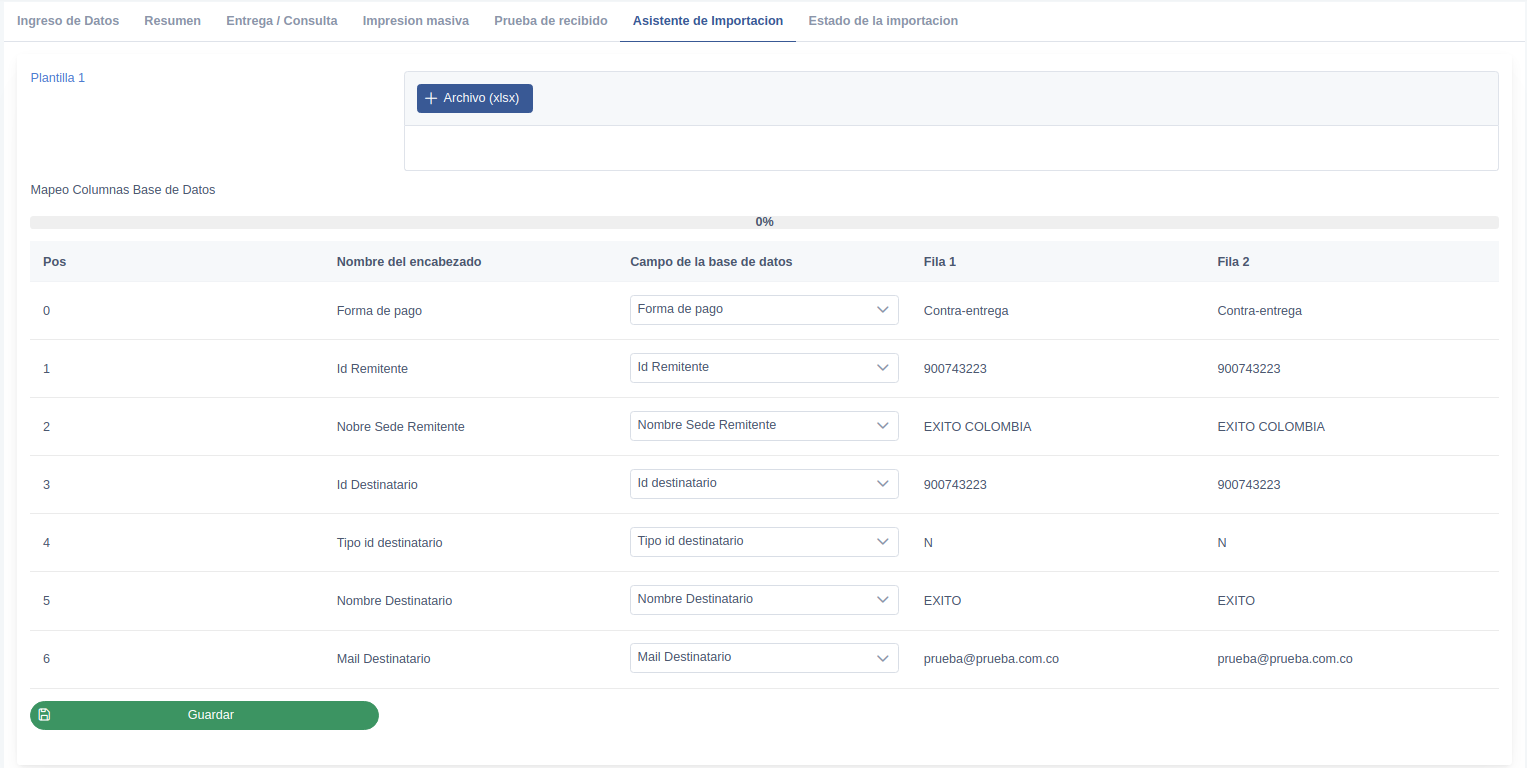Select the Impresion masiva tab
Screen dimensions: 1527x768
click(x=415, y=21)
